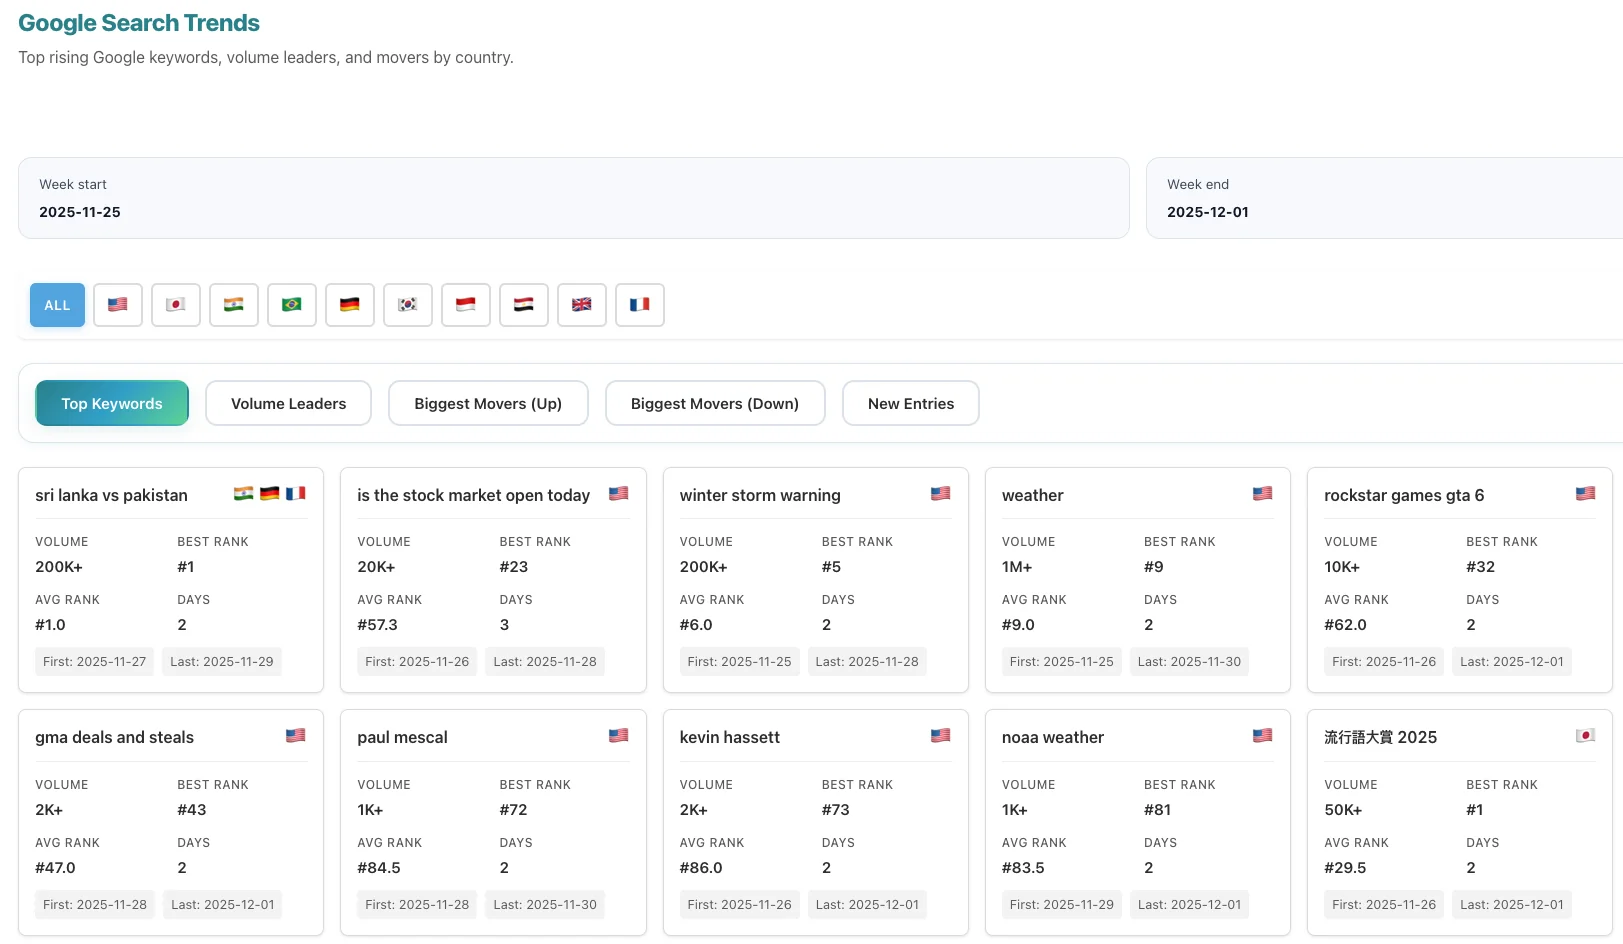
Task: Toggle the Egypt flag filter
Action: point(523,305)
